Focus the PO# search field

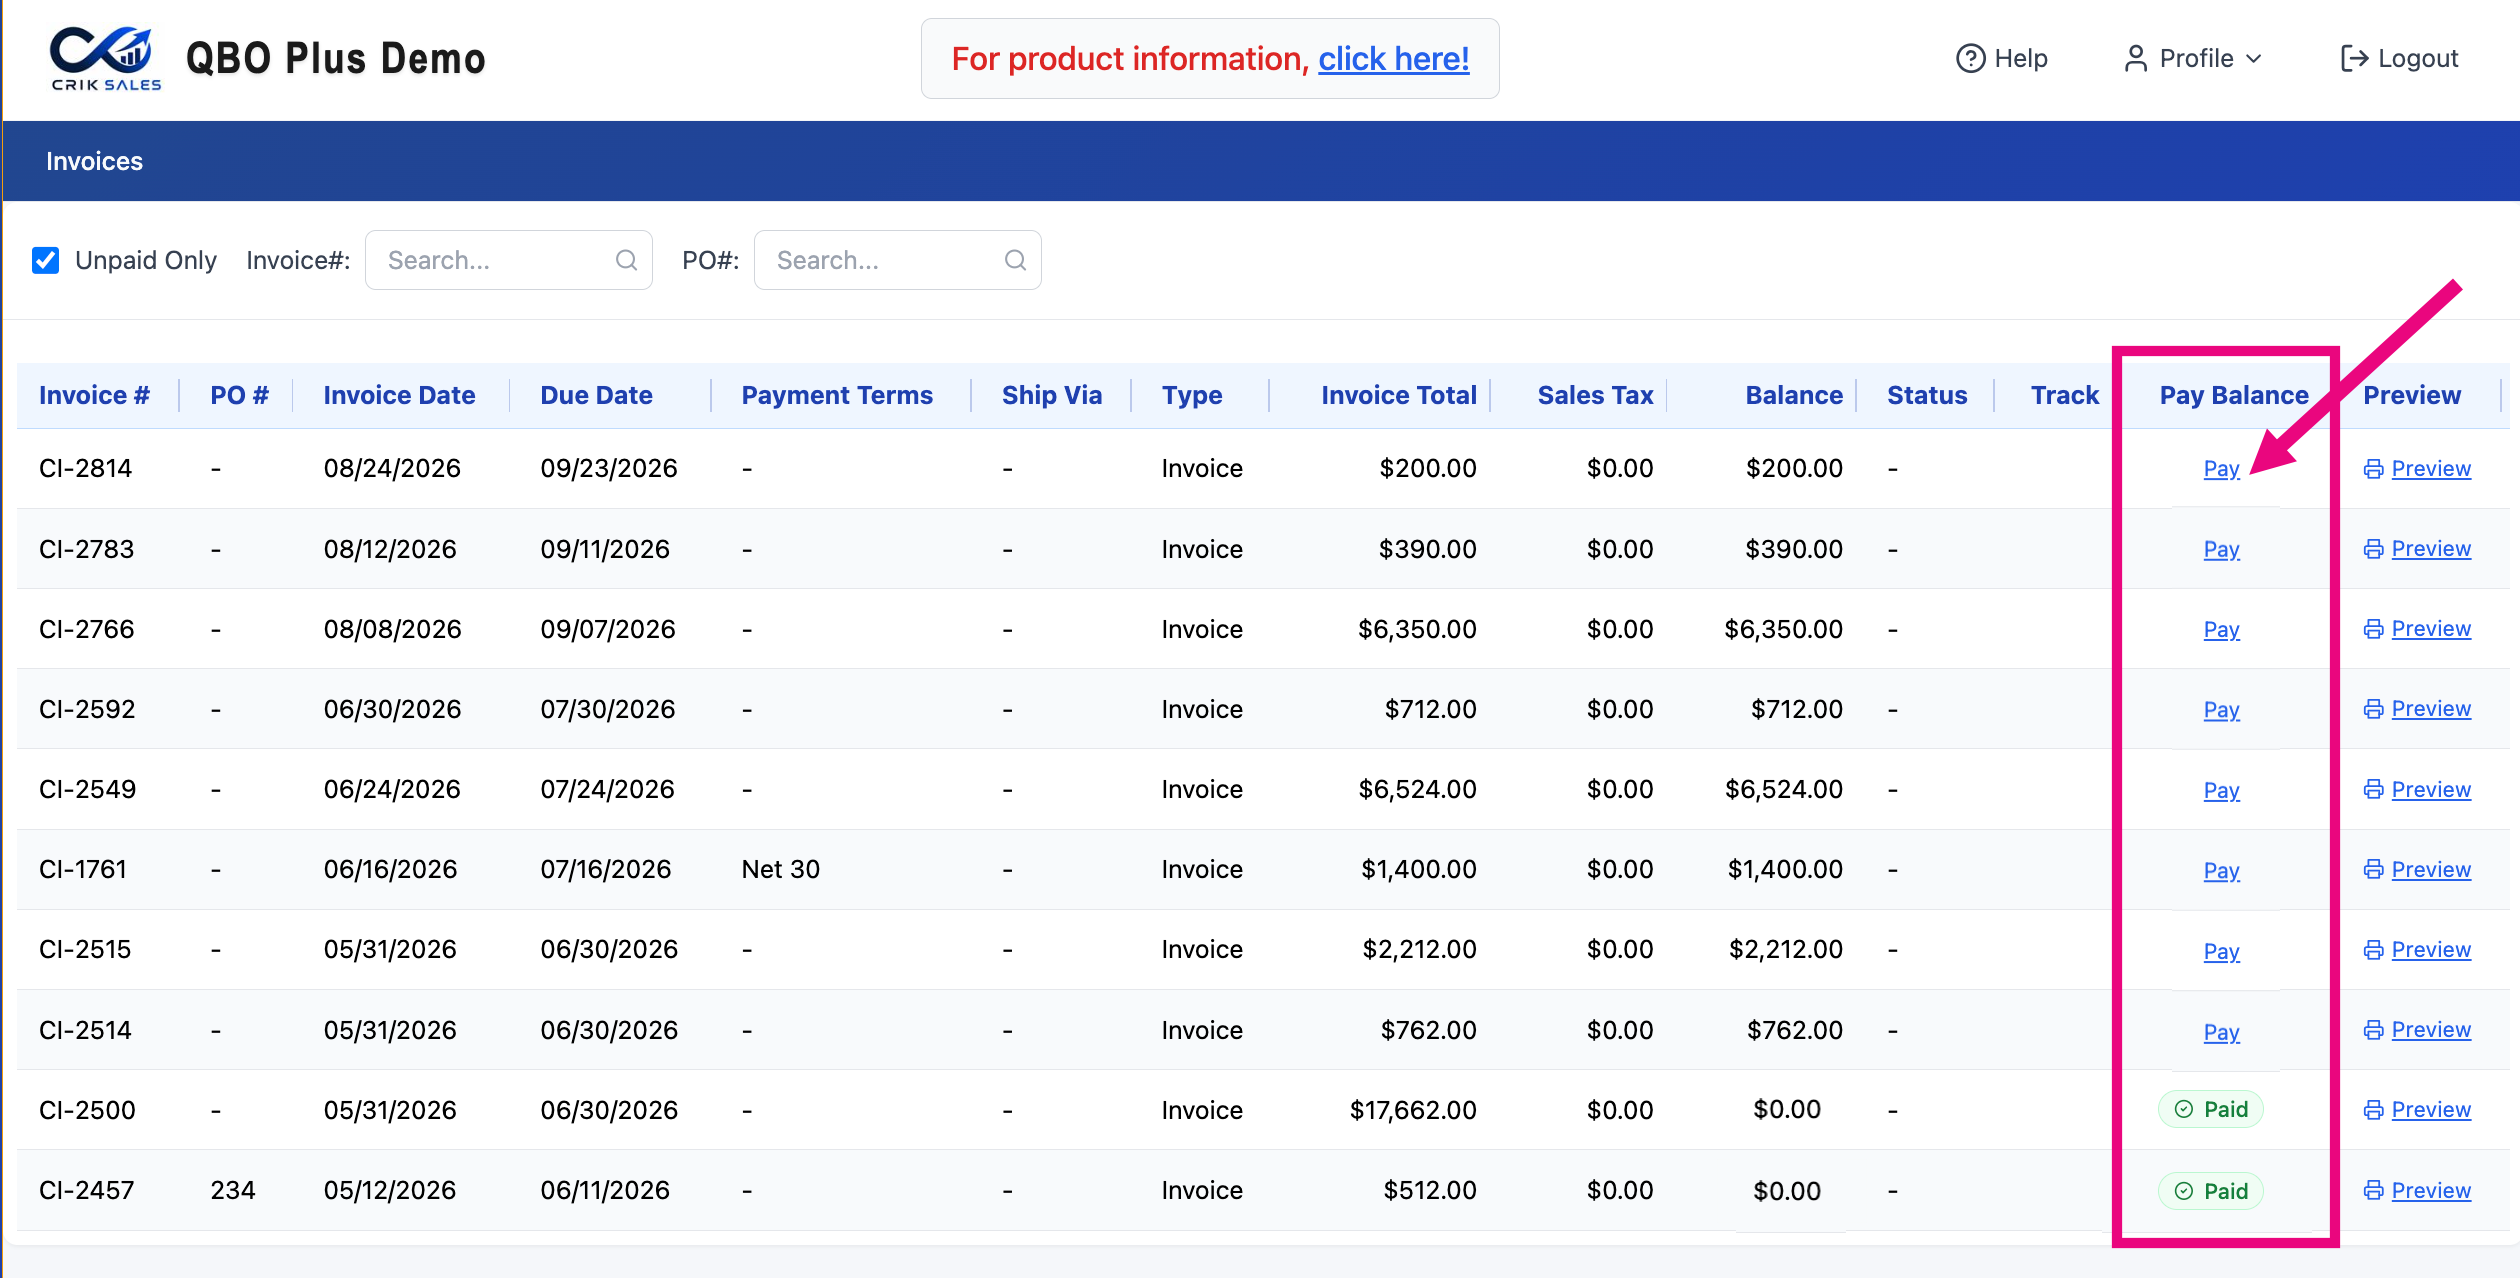897,260
